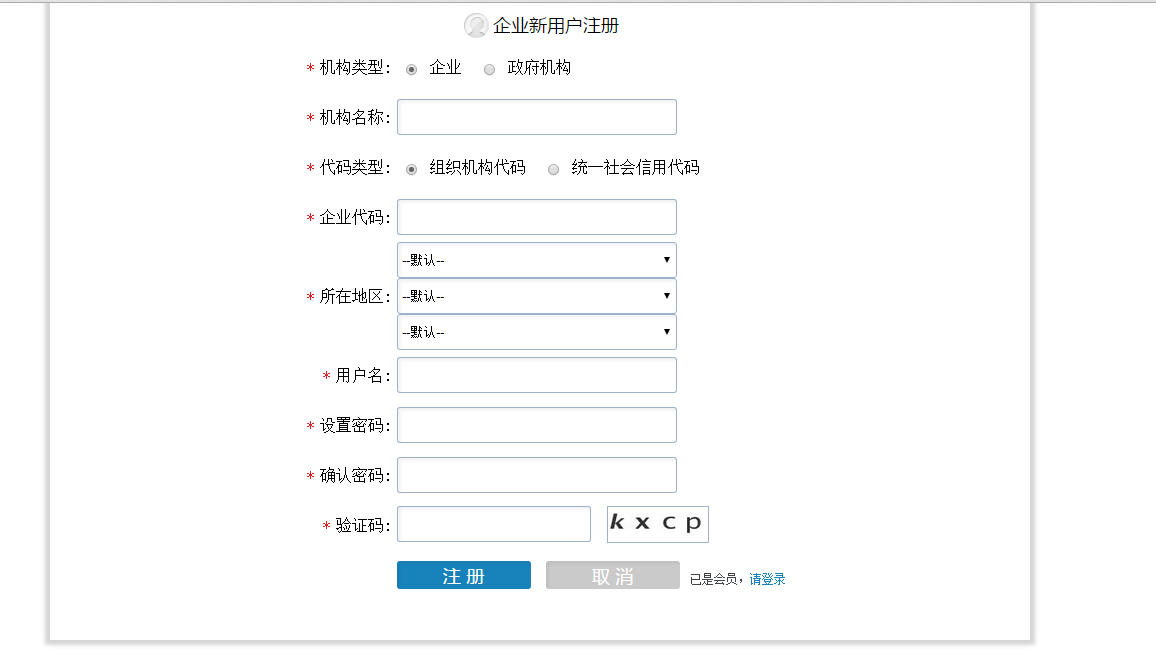Open the bottom 所在地区 dropdown
This screenshot has height=663, width=1156.
[x=536, y=332]
